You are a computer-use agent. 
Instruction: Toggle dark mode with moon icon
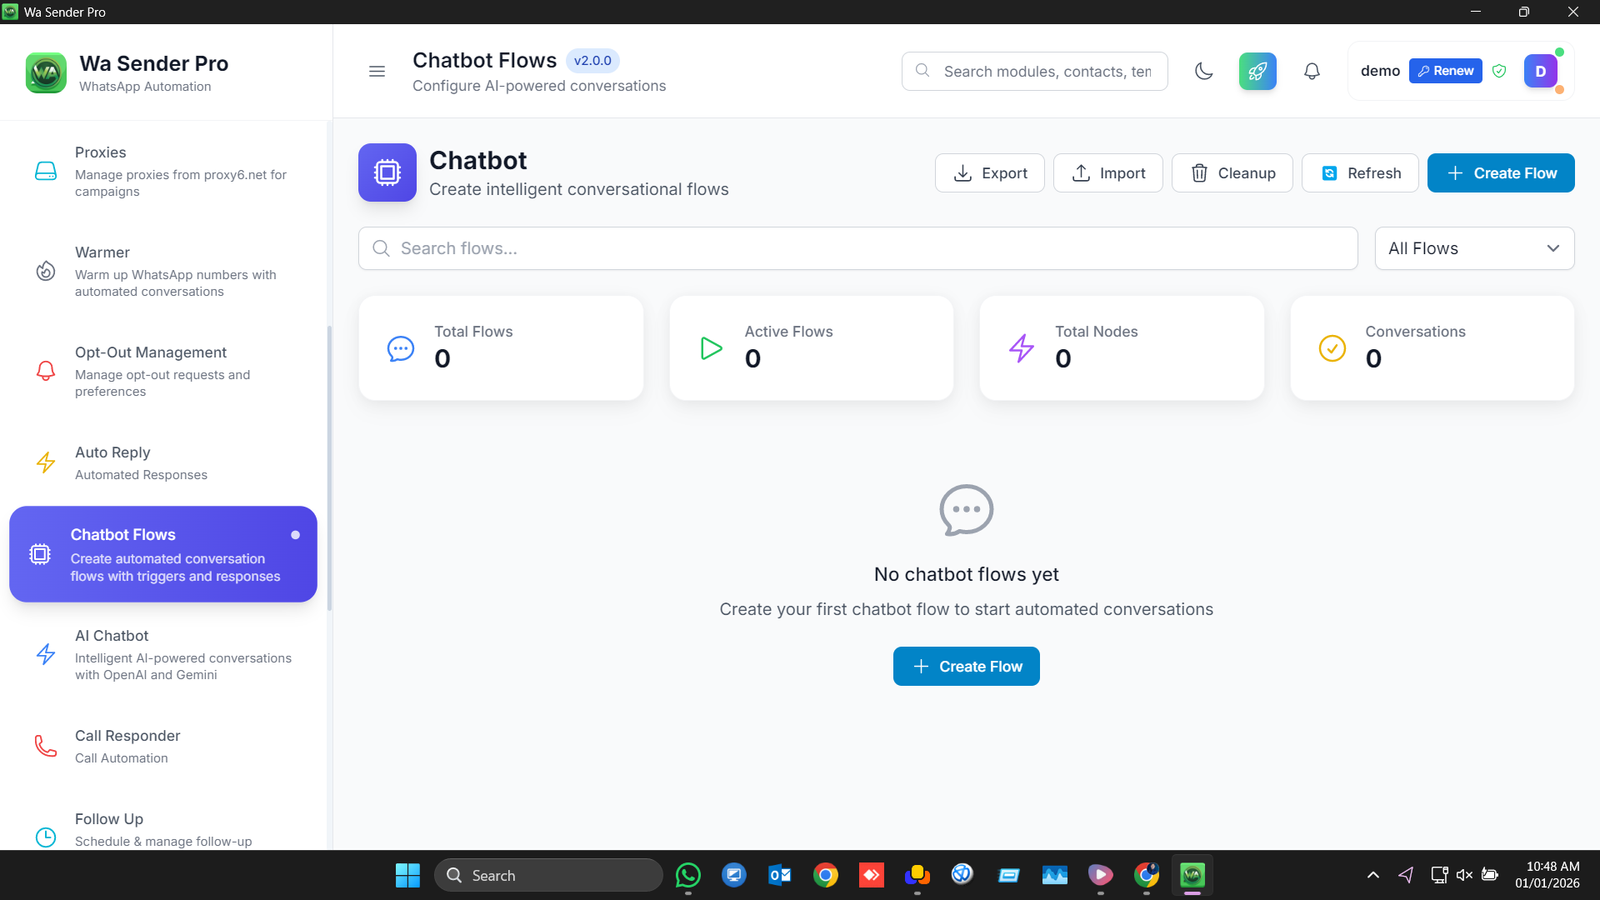click(1203, 71)
